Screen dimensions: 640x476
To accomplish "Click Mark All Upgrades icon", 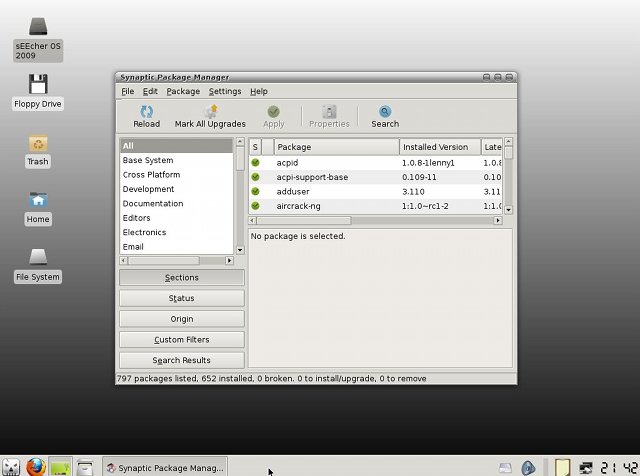I will [x=211, y=111].
